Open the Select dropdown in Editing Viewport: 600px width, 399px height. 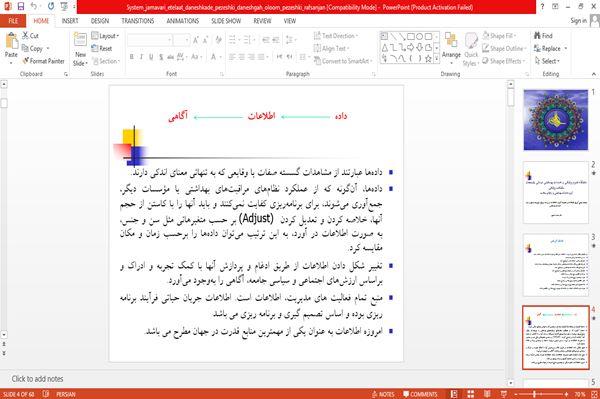tap(547, 61)
